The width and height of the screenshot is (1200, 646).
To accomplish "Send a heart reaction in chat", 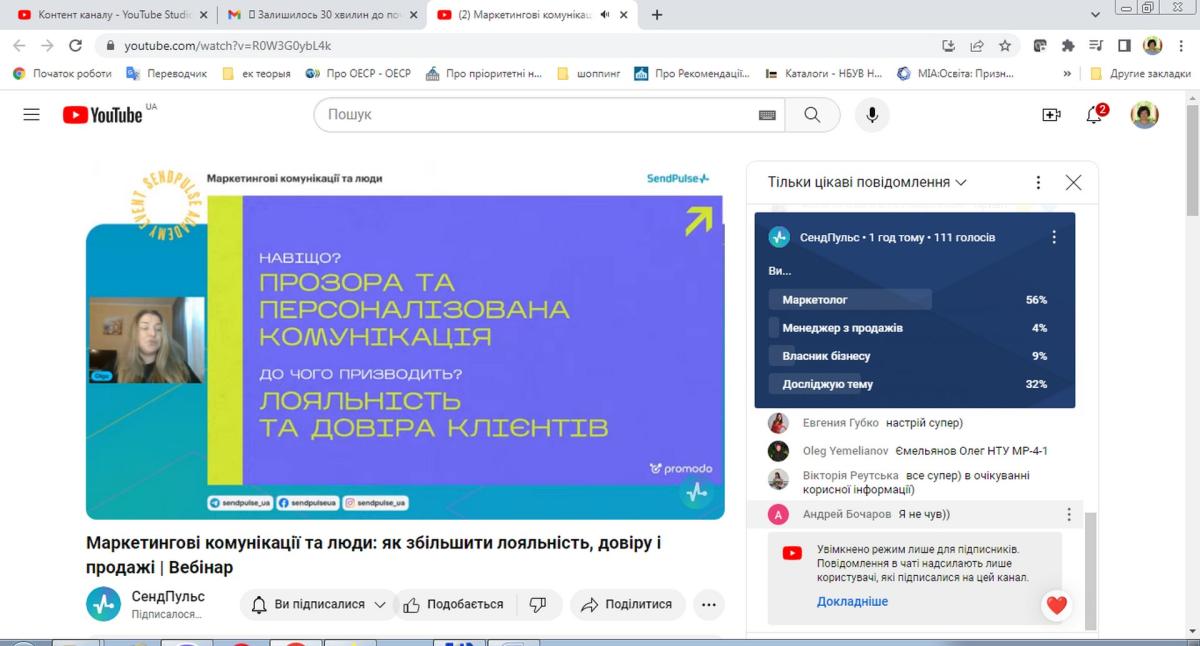I will tap(1057, 605).
